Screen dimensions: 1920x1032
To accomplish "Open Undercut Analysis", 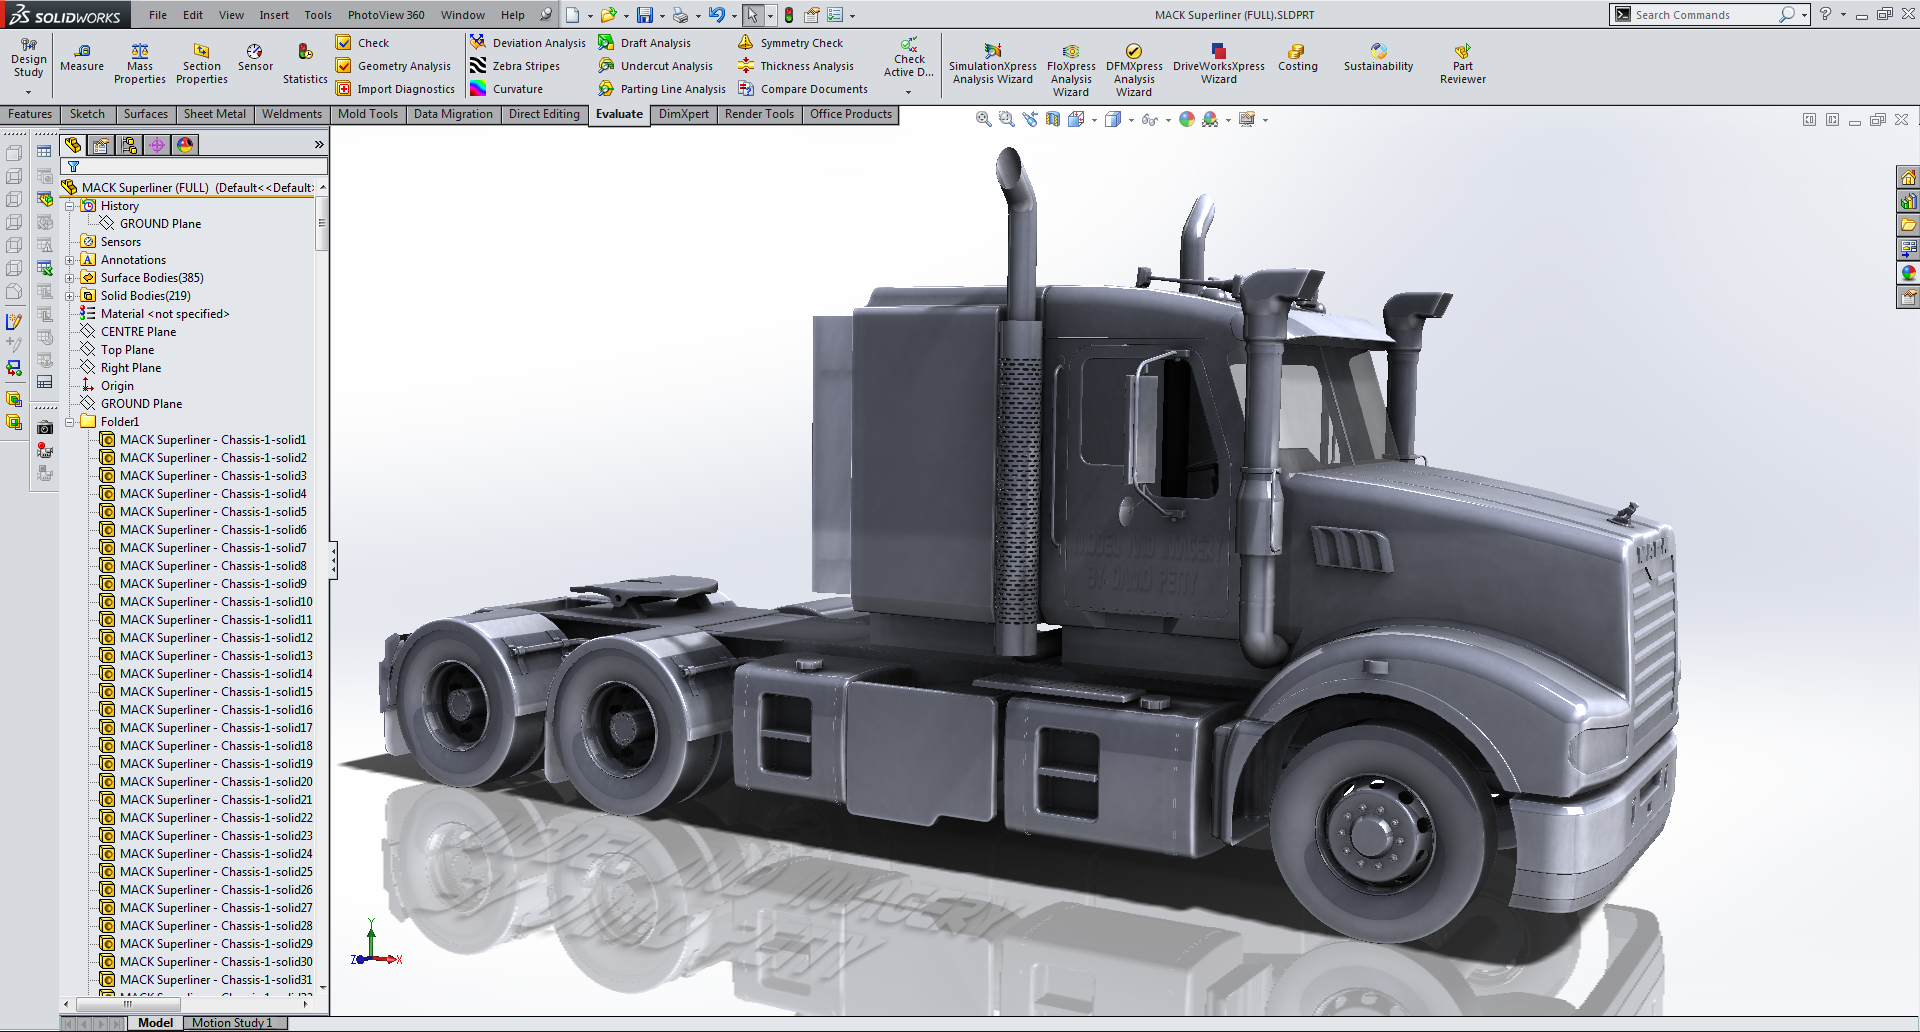I will (x=656, y=66).
